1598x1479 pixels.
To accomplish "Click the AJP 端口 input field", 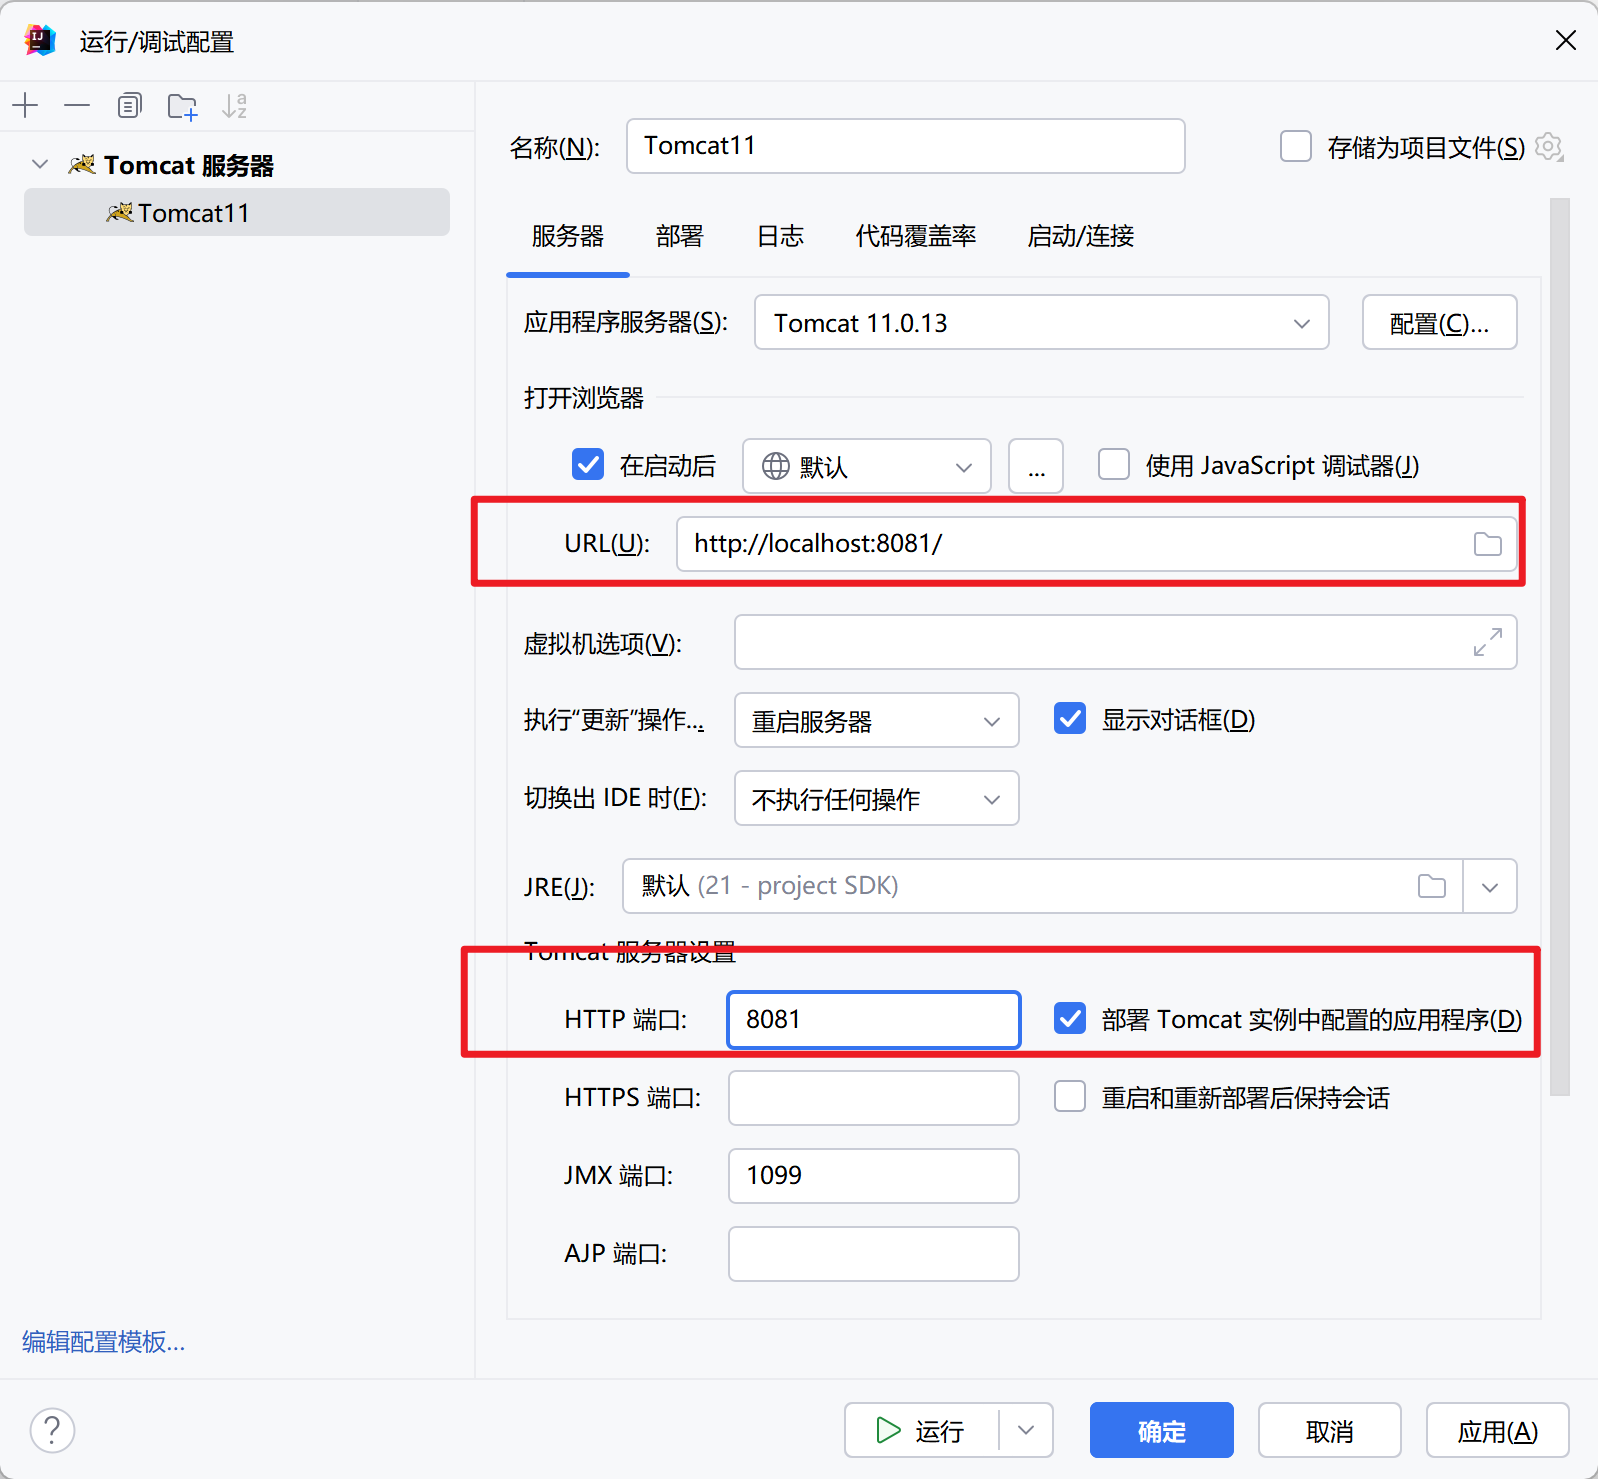I will point(874,1253).
